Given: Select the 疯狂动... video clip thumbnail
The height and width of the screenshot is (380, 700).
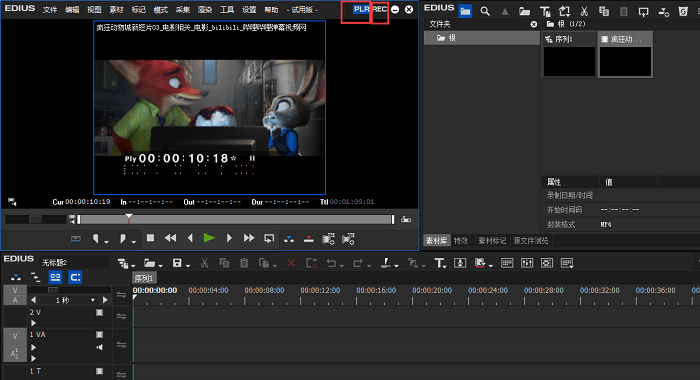Looking at the screenshot, I should pos(625,54).
